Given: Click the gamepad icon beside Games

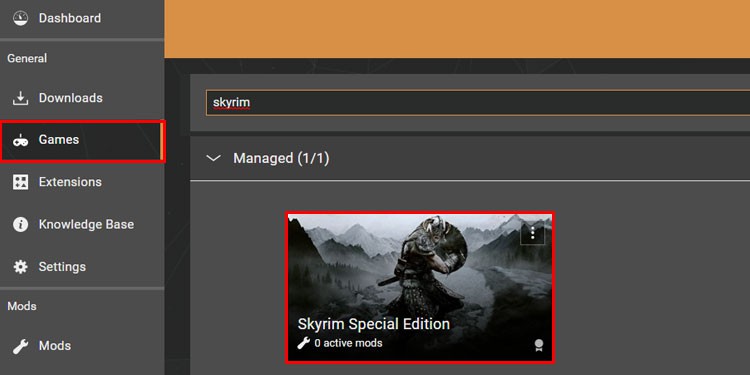Looking at the screenshot, I should pos(21,141).
